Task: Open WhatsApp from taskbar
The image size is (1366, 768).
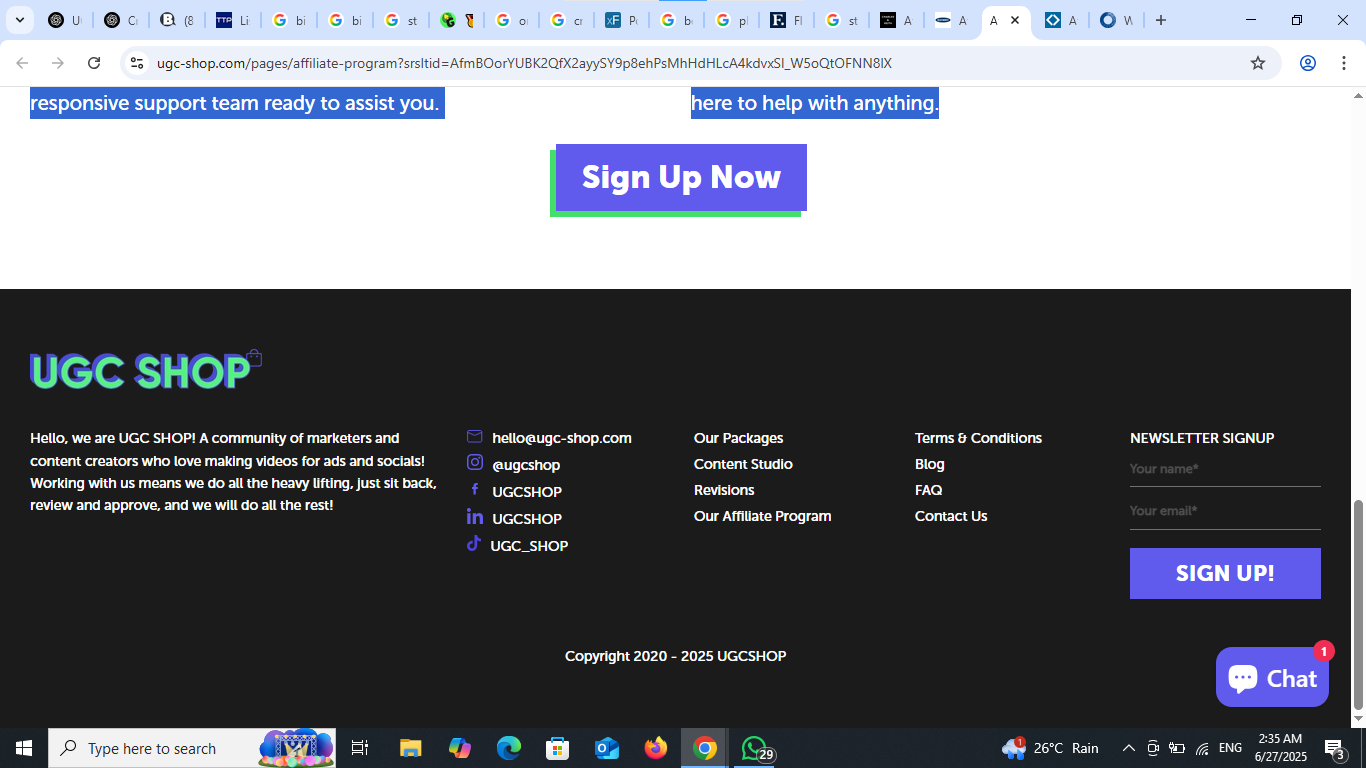Action: [x=755, y=748]
